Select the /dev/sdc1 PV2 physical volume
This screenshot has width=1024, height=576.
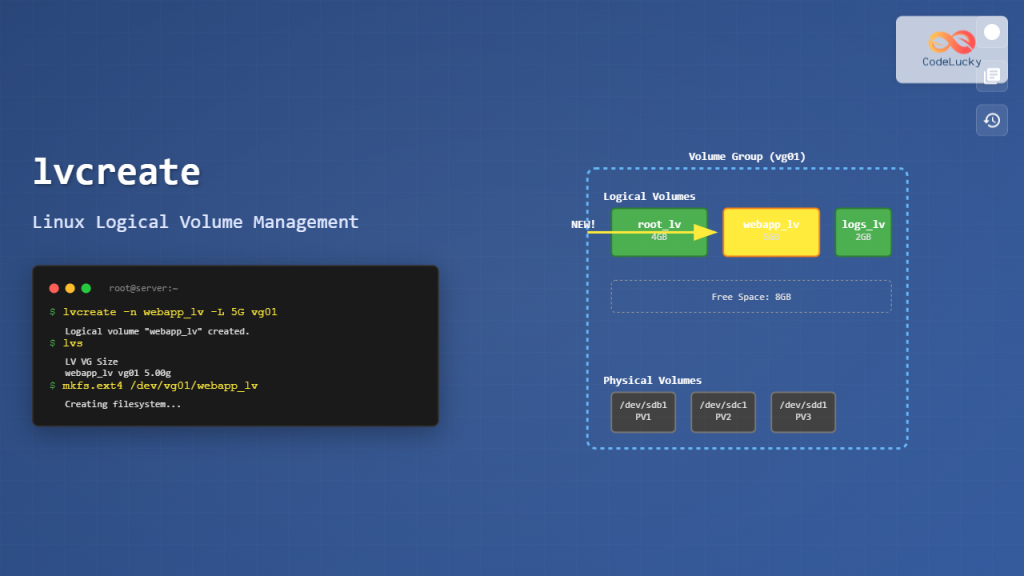[723, 412]
